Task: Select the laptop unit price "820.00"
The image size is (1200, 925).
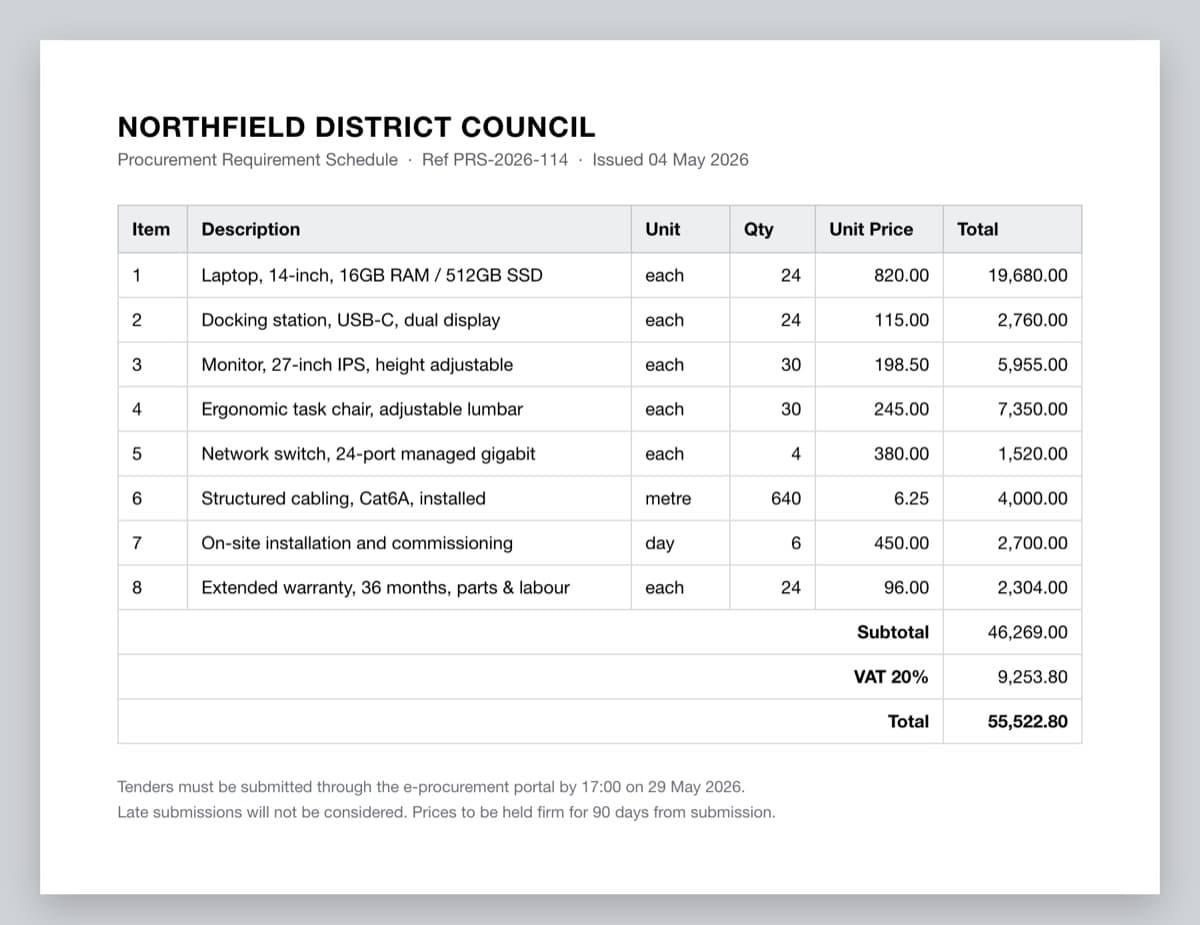Action: coord(902,275)
